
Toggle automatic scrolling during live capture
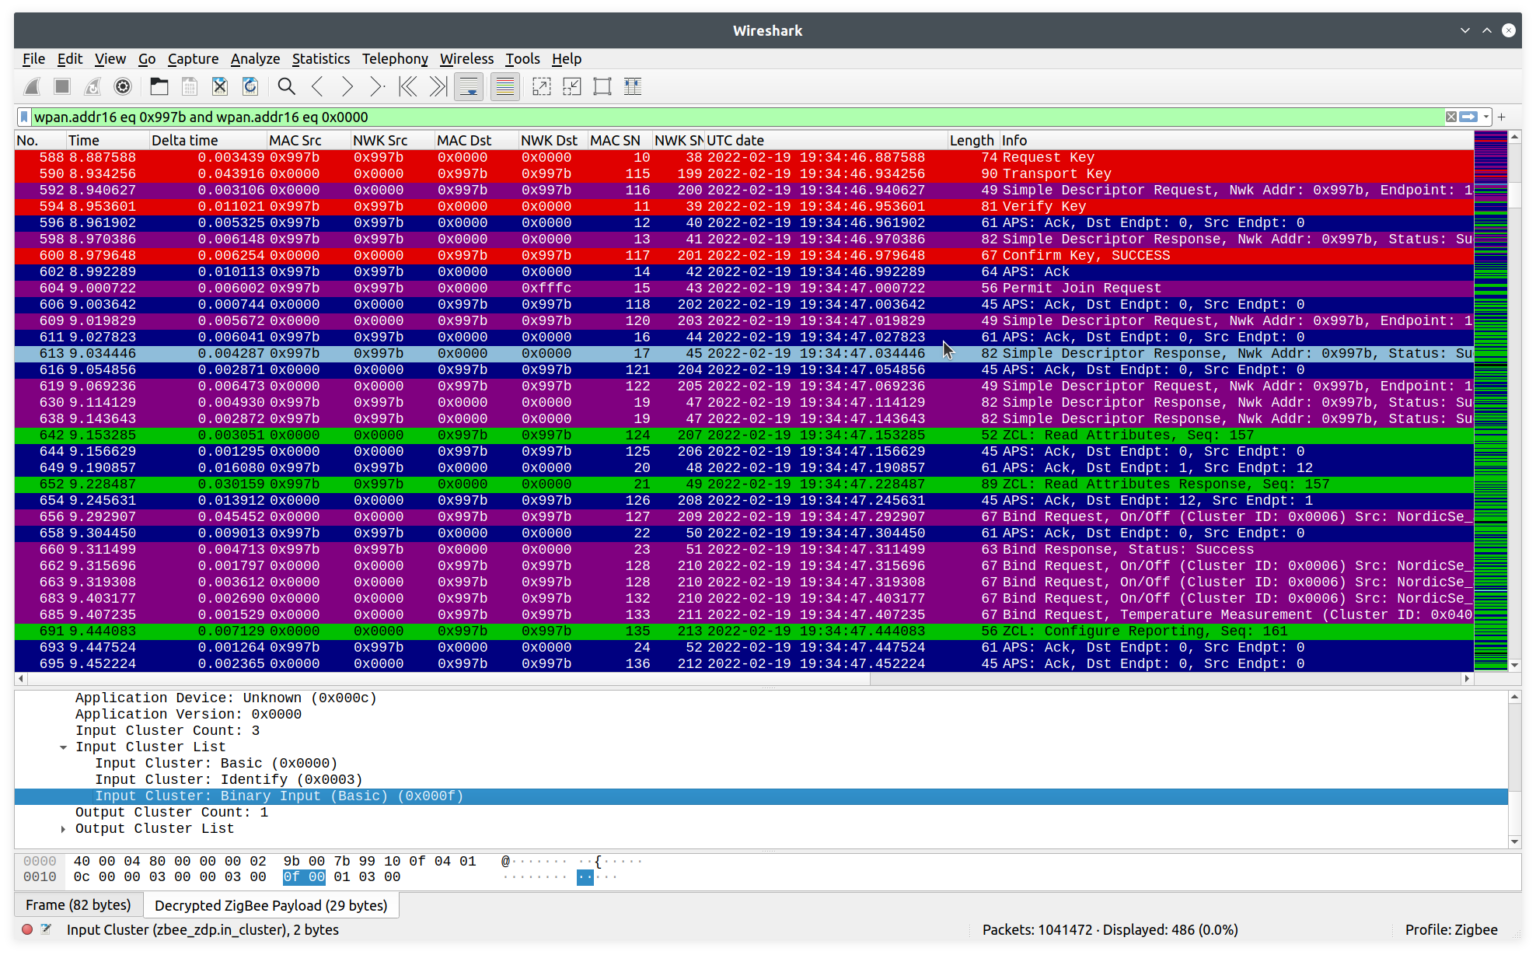[x=468, y=86]
